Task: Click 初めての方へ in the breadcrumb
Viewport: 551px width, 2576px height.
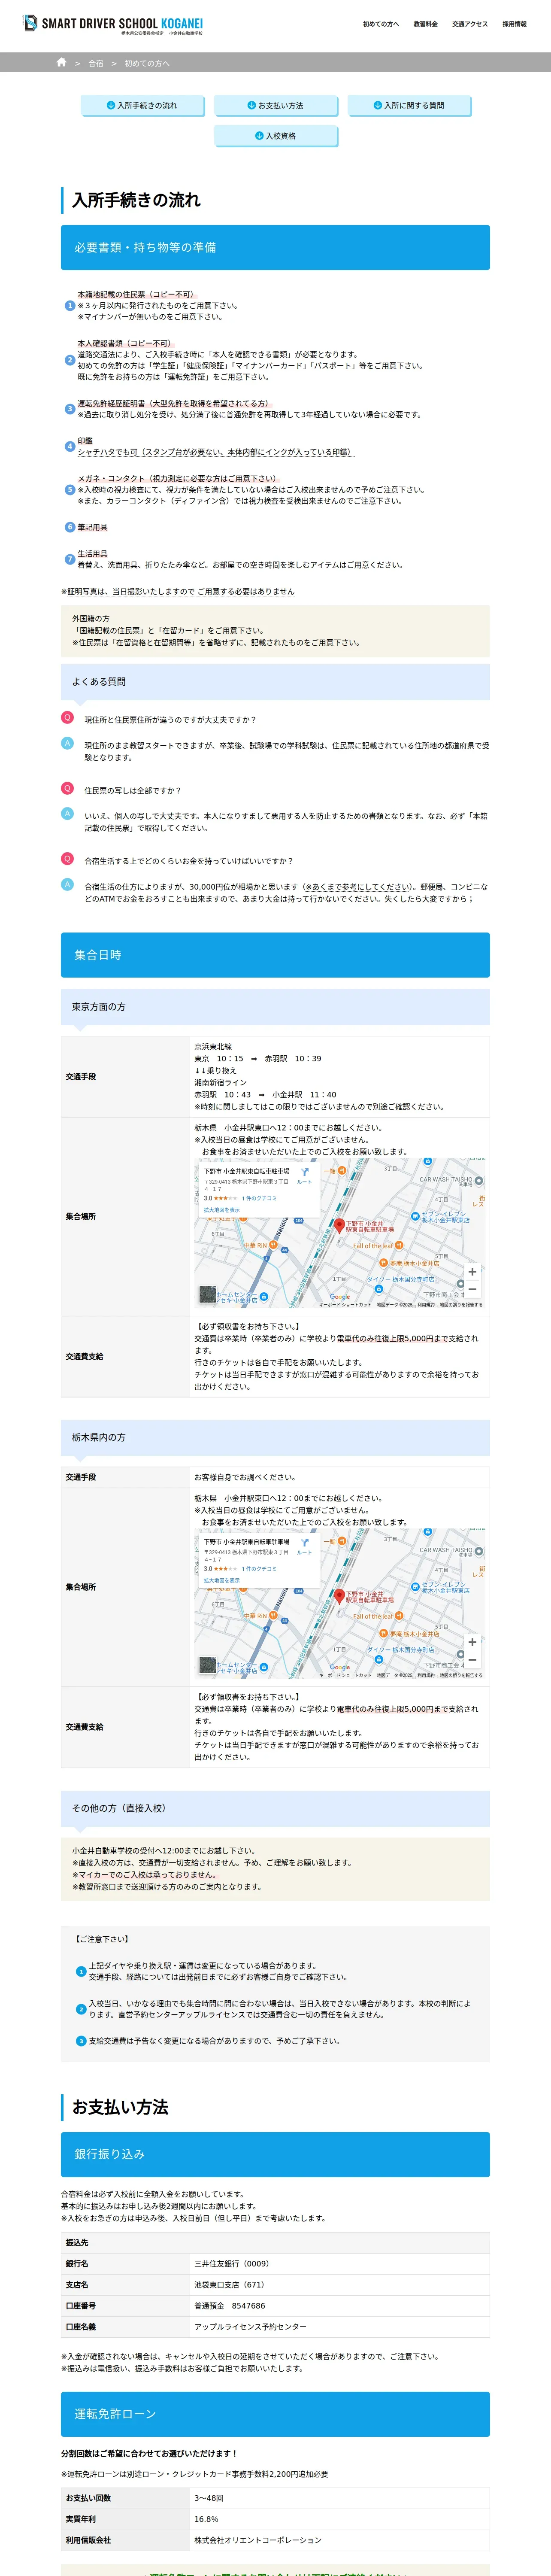Action: (147, 63)
